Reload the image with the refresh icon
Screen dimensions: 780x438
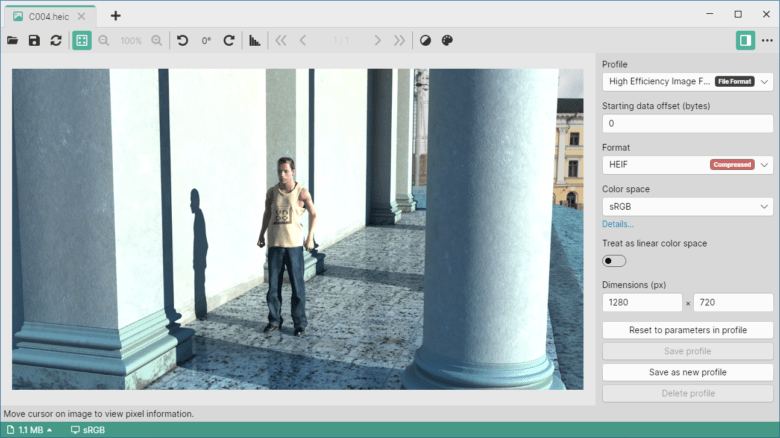click(56, 40)
